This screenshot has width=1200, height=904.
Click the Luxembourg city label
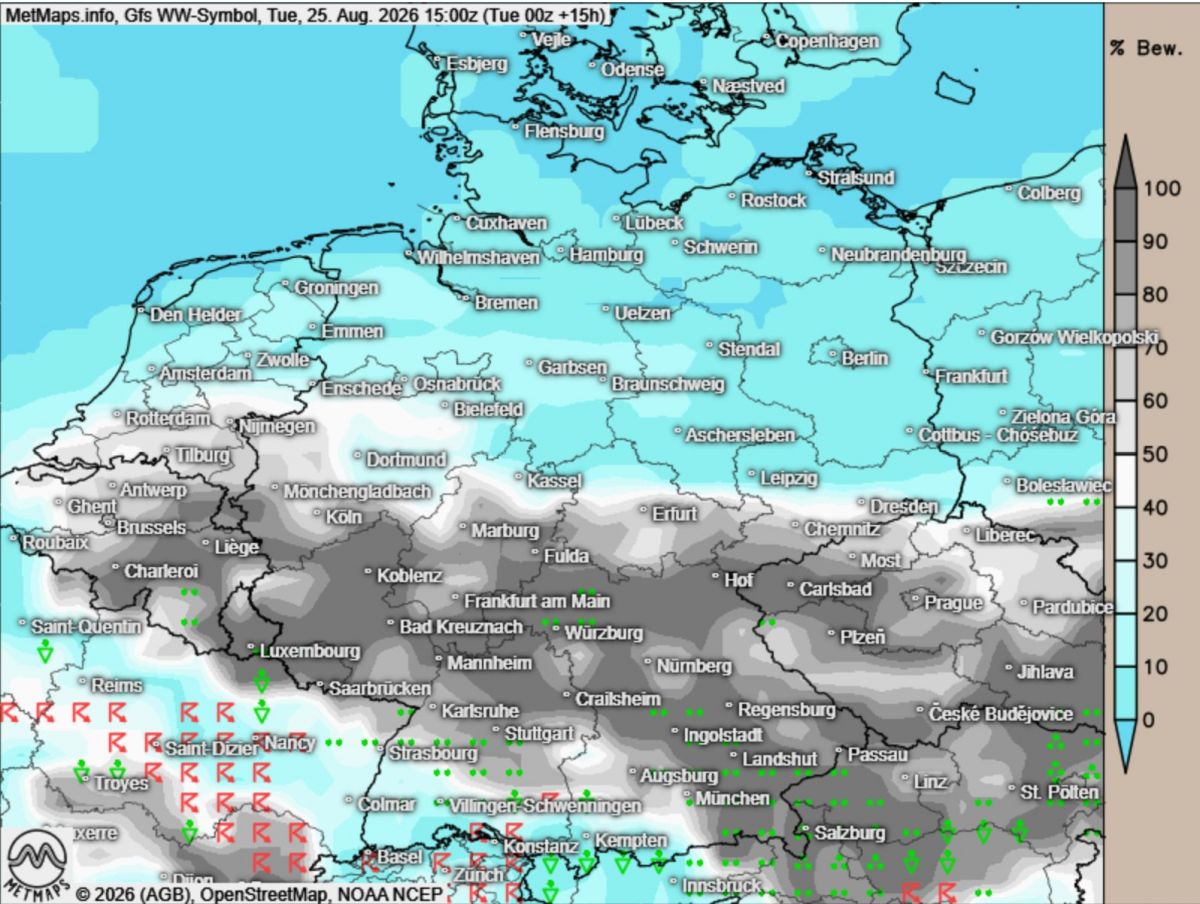pos(309,651)
